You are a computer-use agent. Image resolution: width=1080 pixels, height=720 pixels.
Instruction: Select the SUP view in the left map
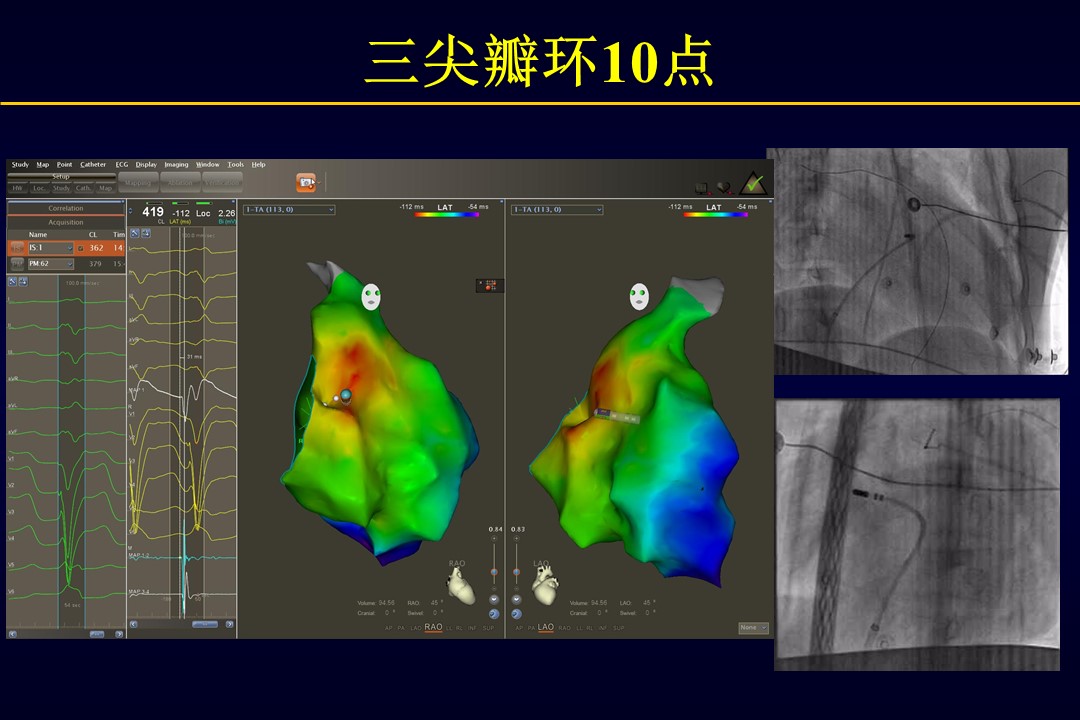point(488,628)
